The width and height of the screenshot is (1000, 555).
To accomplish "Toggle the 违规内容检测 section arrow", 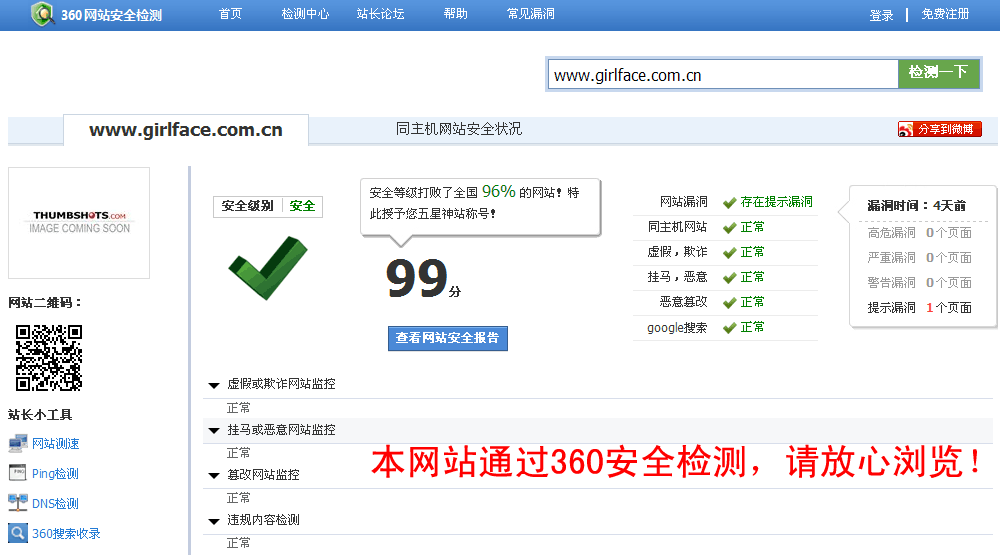I will 214,520.
